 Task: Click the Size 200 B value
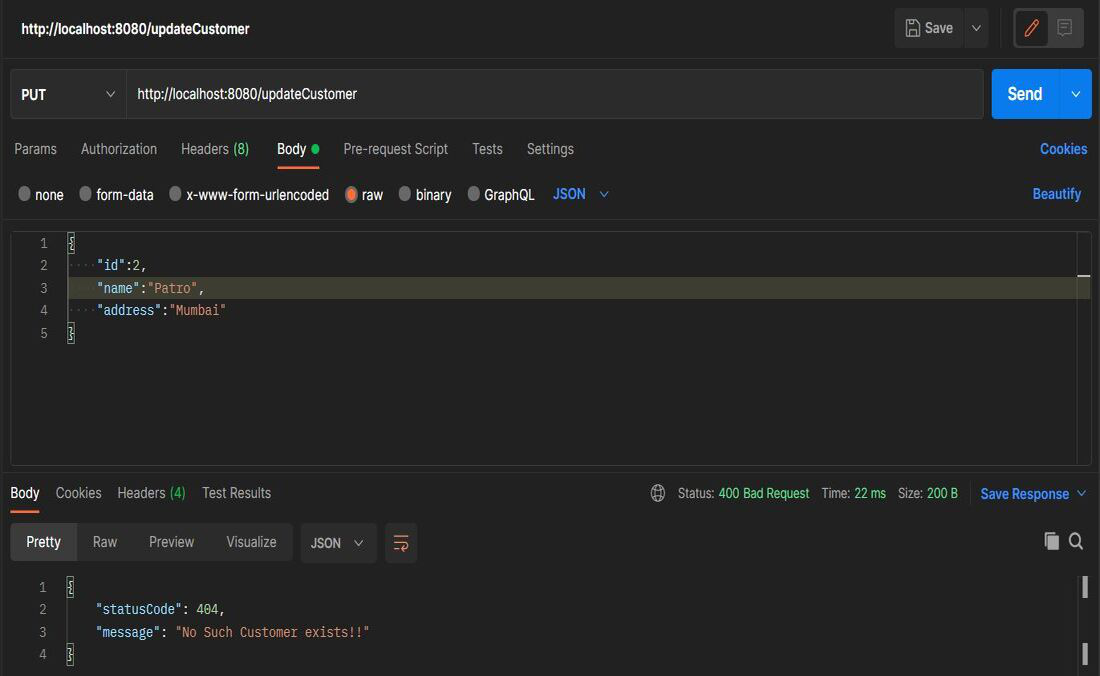(942, 493)
